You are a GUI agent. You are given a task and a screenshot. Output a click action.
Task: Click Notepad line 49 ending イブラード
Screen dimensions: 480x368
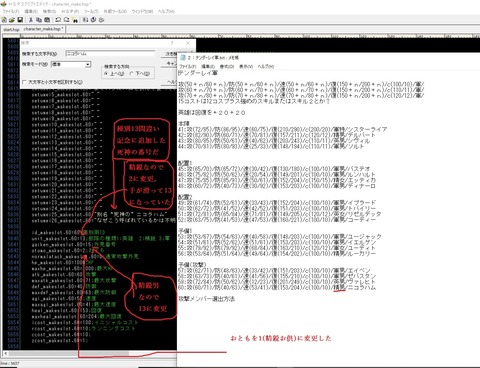coord(277,203)
